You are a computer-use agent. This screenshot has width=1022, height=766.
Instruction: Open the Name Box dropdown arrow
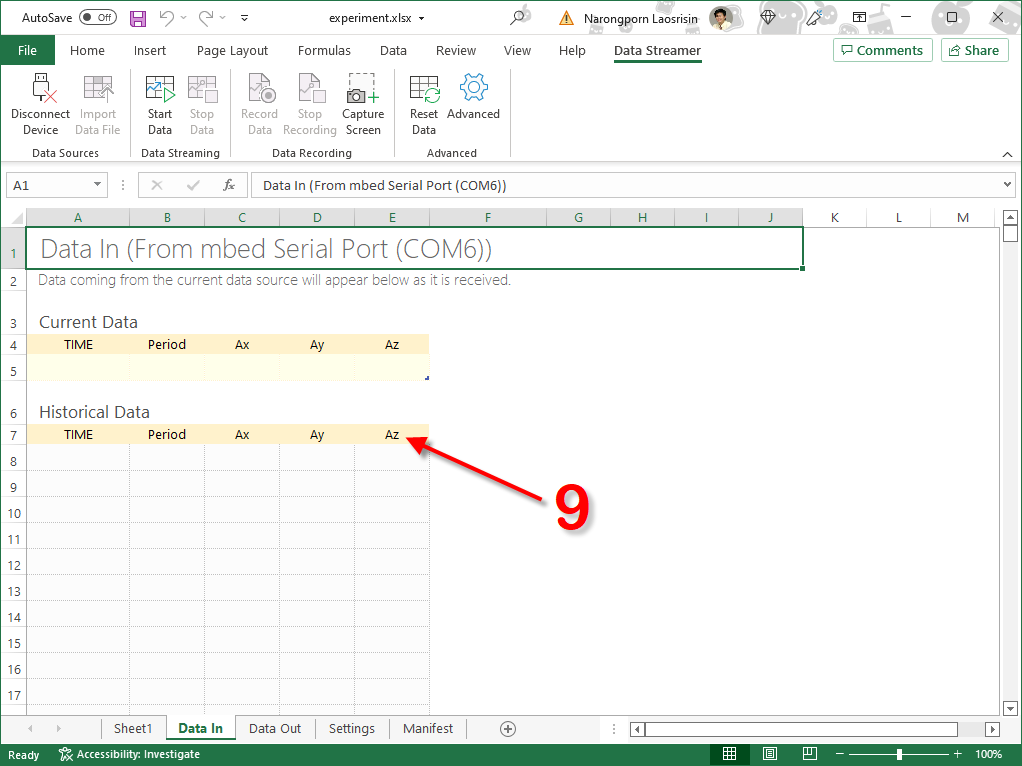coord(97,184)
